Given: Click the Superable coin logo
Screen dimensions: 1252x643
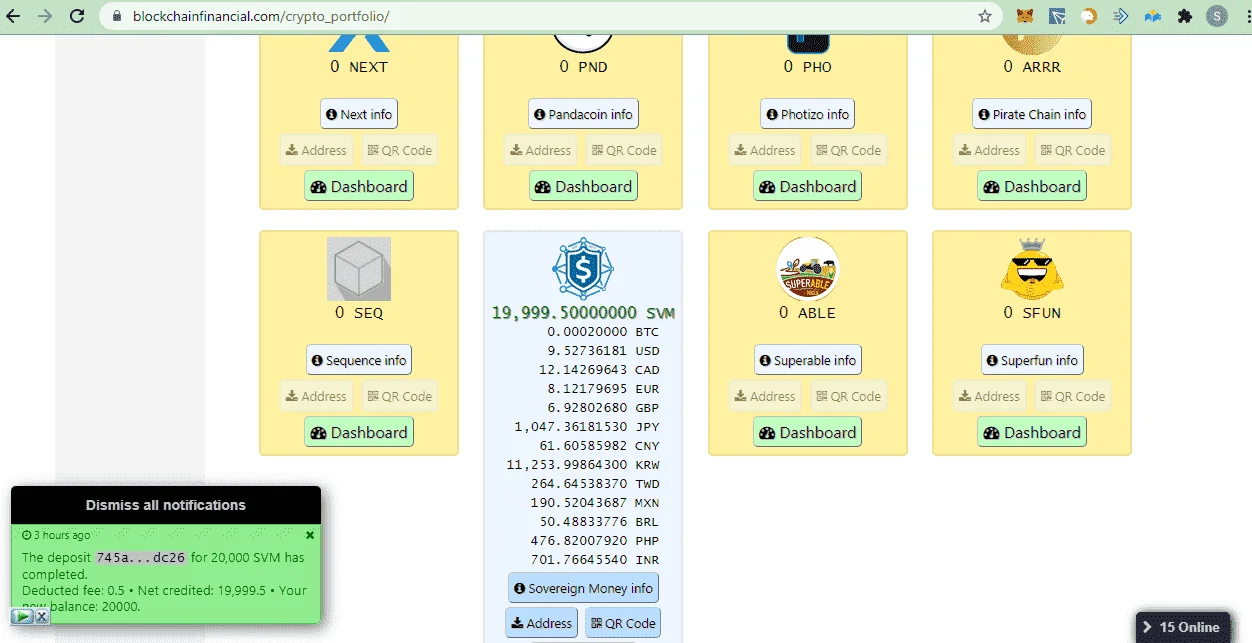Looking at the screenshot, I should (x=807, y=269).
